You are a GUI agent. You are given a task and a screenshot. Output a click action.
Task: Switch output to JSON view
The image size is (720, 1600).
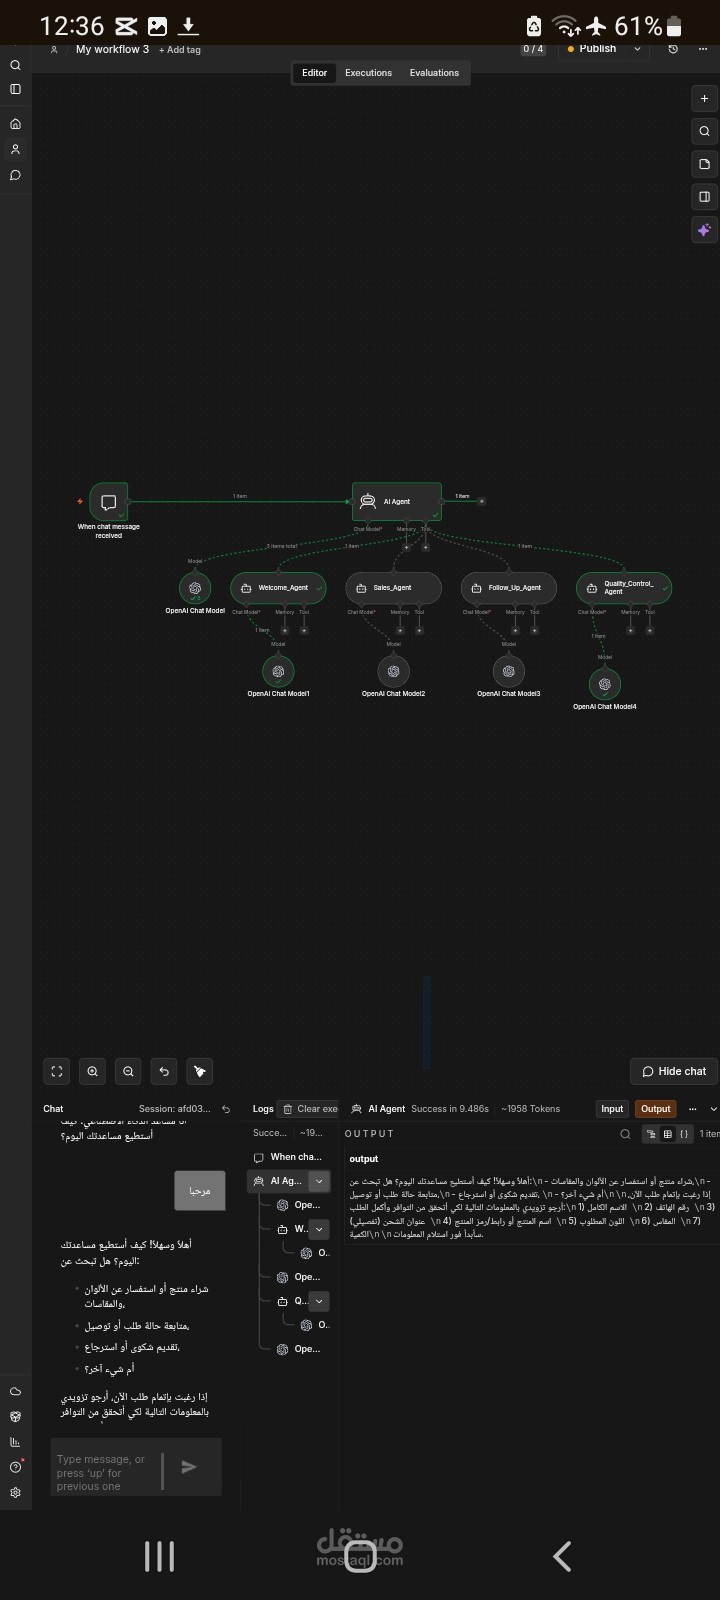684,1134
